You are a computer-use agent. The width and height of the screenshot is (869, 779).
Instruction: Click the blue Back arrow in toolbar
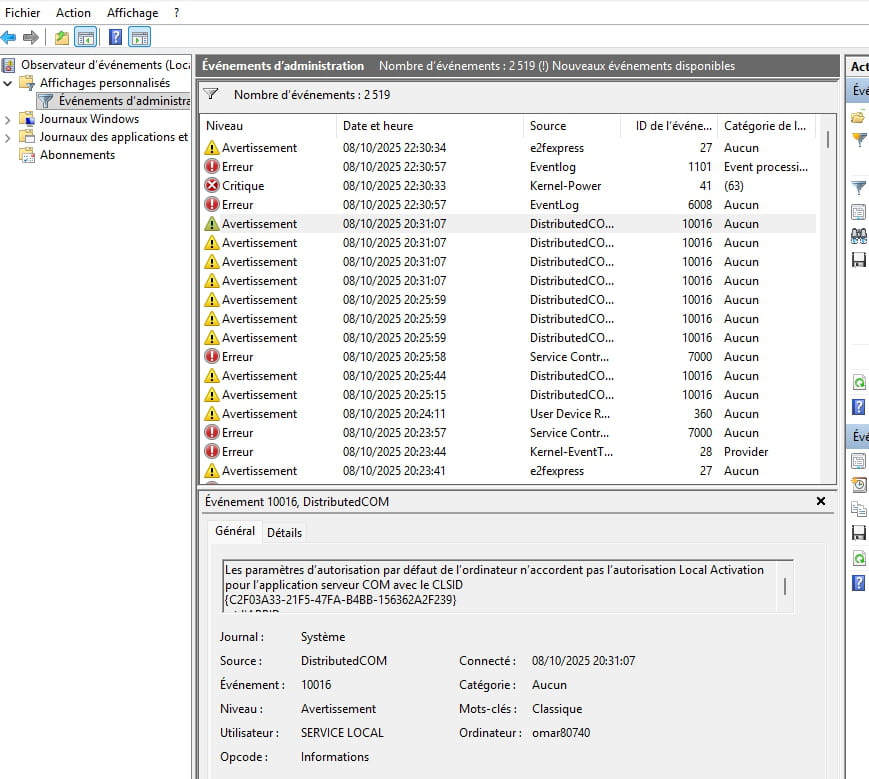[9, 38]
